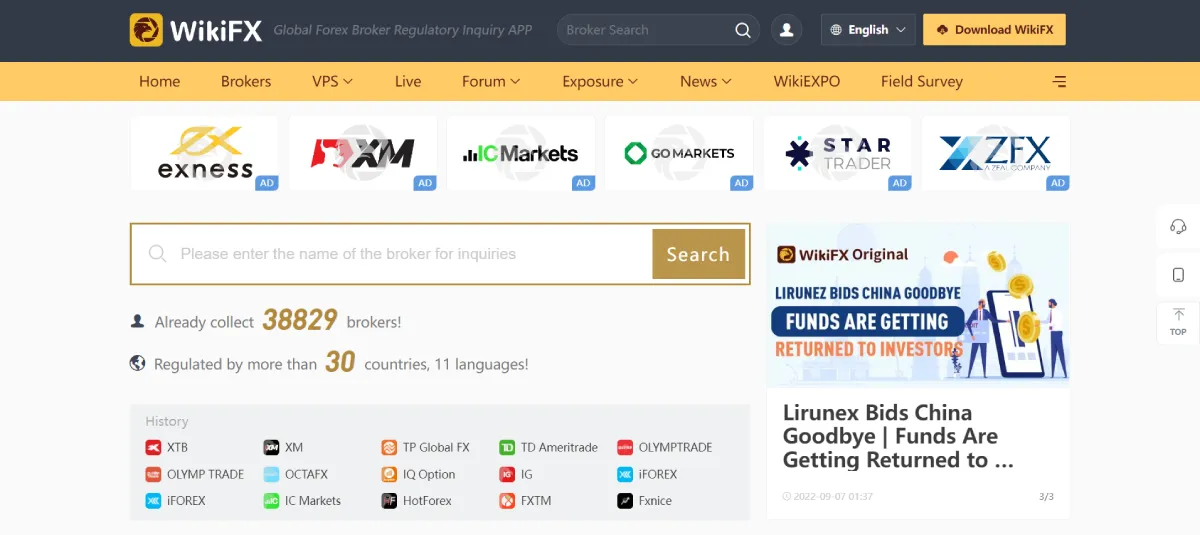Click the TD Ameritrade icon
Screen dimensions: 1200x535
coord(507,447)
